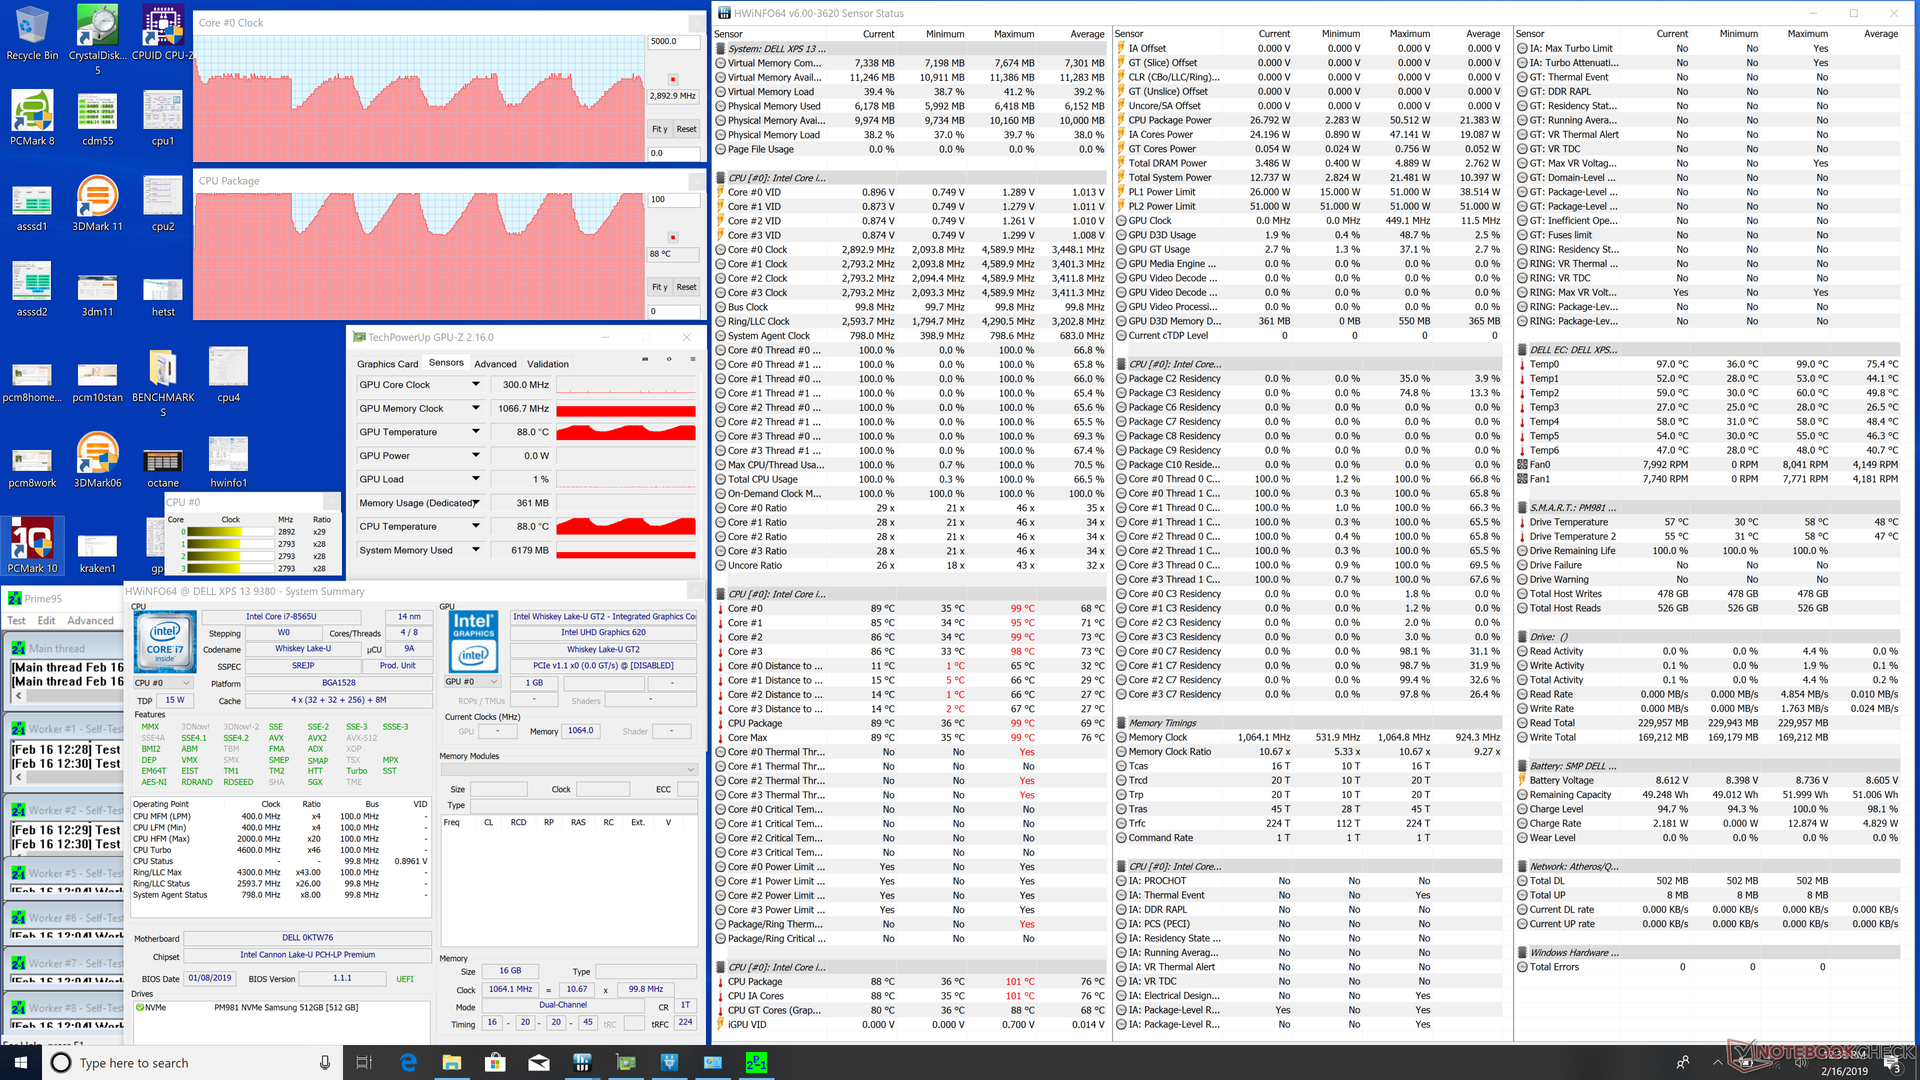Open the CPU #0 selector in System Summary
Image resolution: width=1920 pixels, height=1080 pixels.
click(x=163, y=683)
